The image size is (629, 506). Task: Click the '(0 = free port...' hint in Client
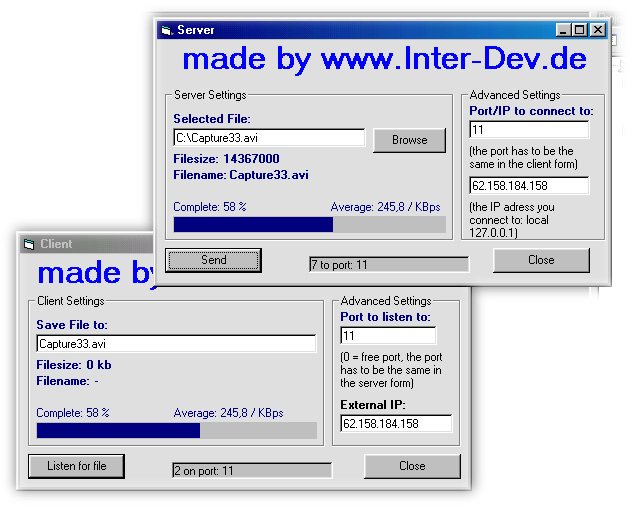point(391,370)
